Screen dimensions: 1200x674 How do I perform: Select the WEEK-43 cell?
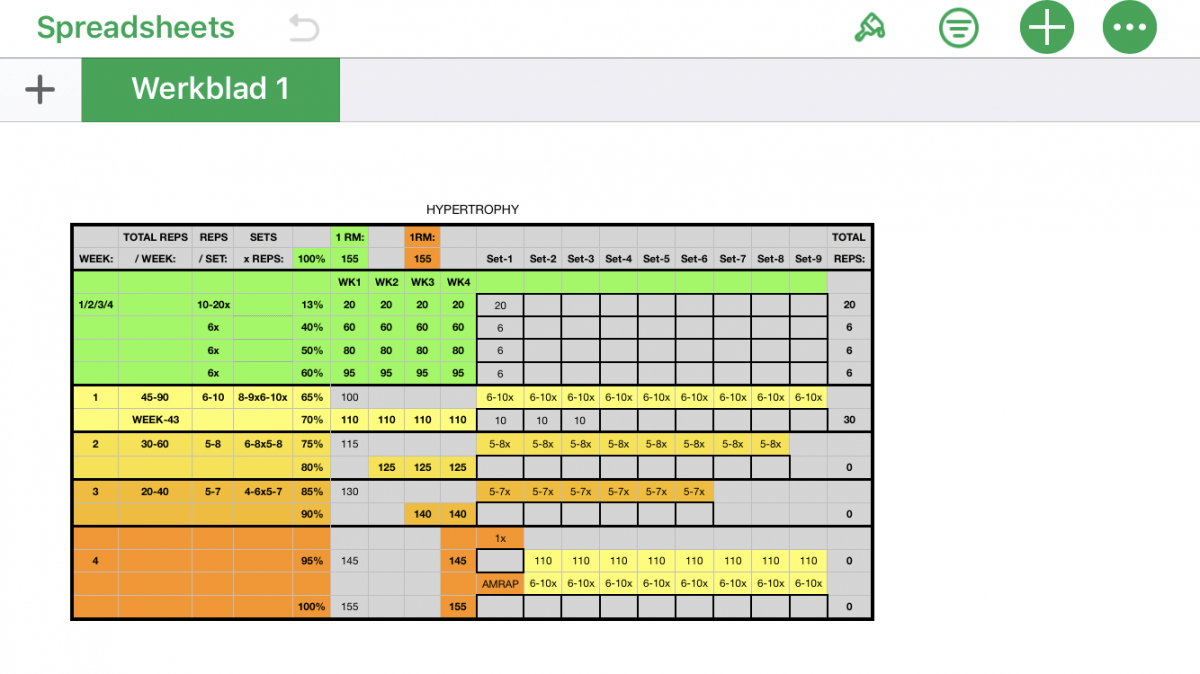click(155, 421)
